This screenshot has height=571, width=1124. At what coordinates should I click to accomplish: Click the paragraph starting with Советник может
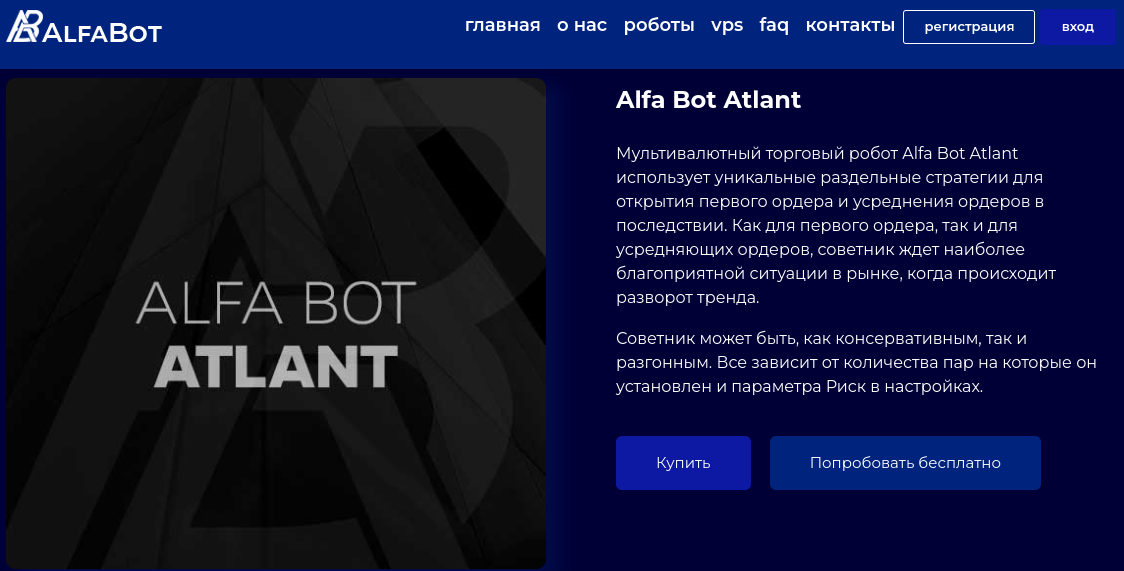856,362
